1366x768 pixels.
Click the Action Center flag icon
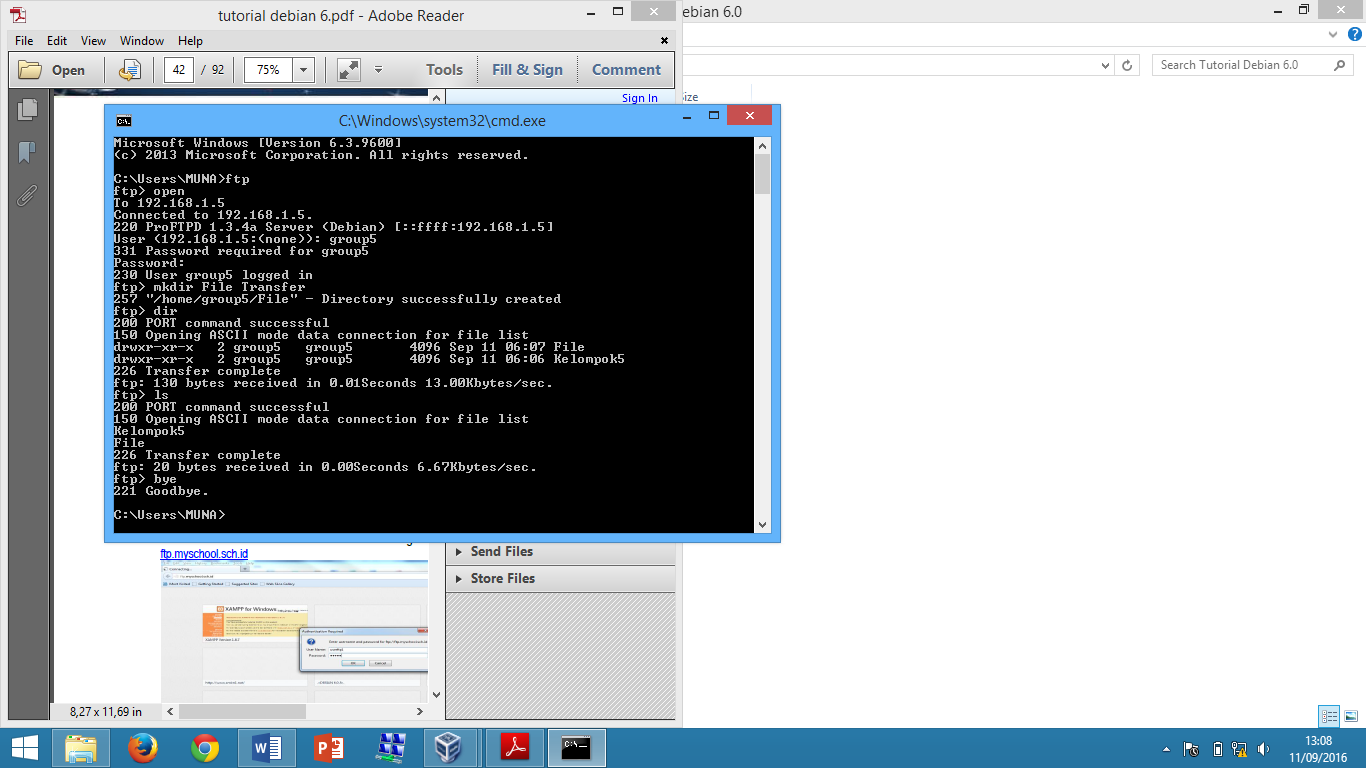1191,749
